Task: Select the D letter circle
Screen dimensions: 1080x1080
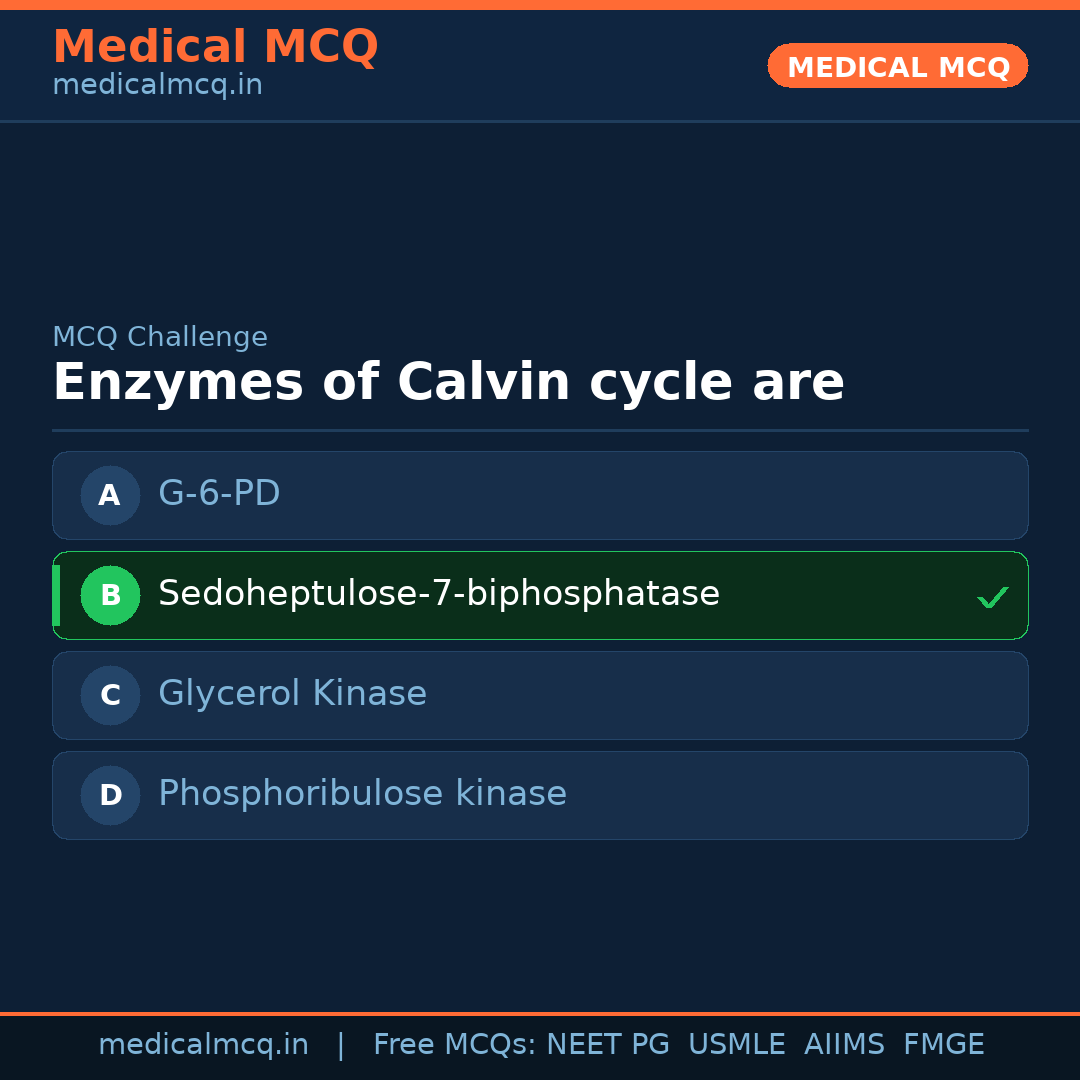Action: click(110, 795)
